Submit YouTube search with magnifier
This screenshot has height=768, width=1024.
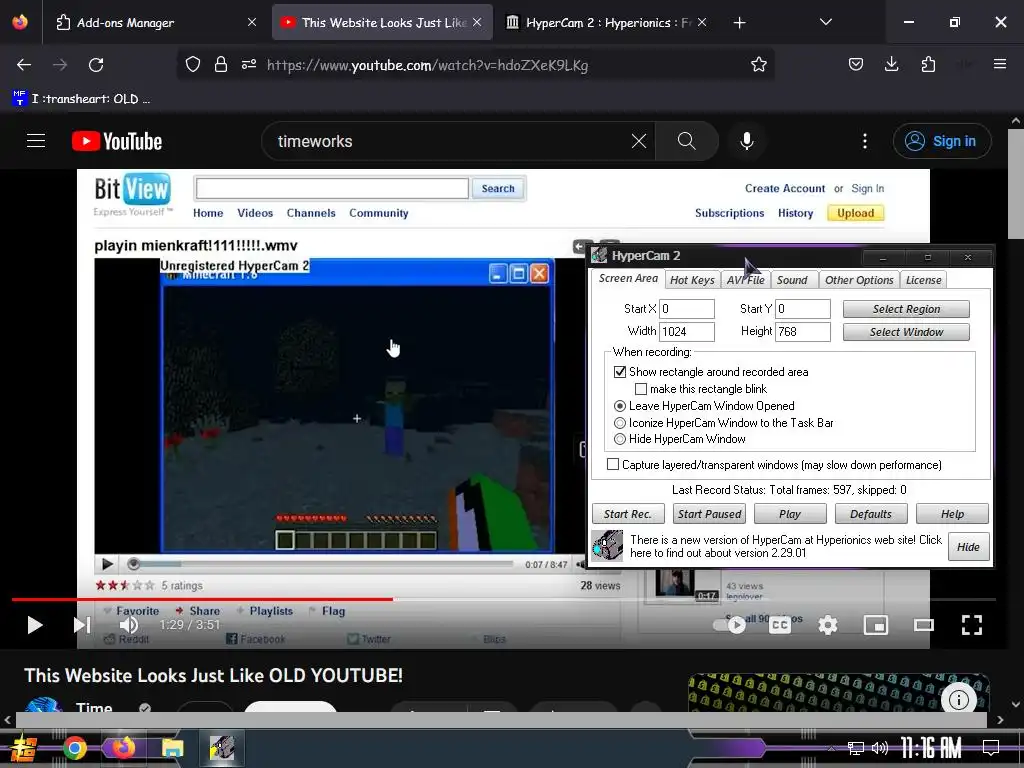(686, 141)
